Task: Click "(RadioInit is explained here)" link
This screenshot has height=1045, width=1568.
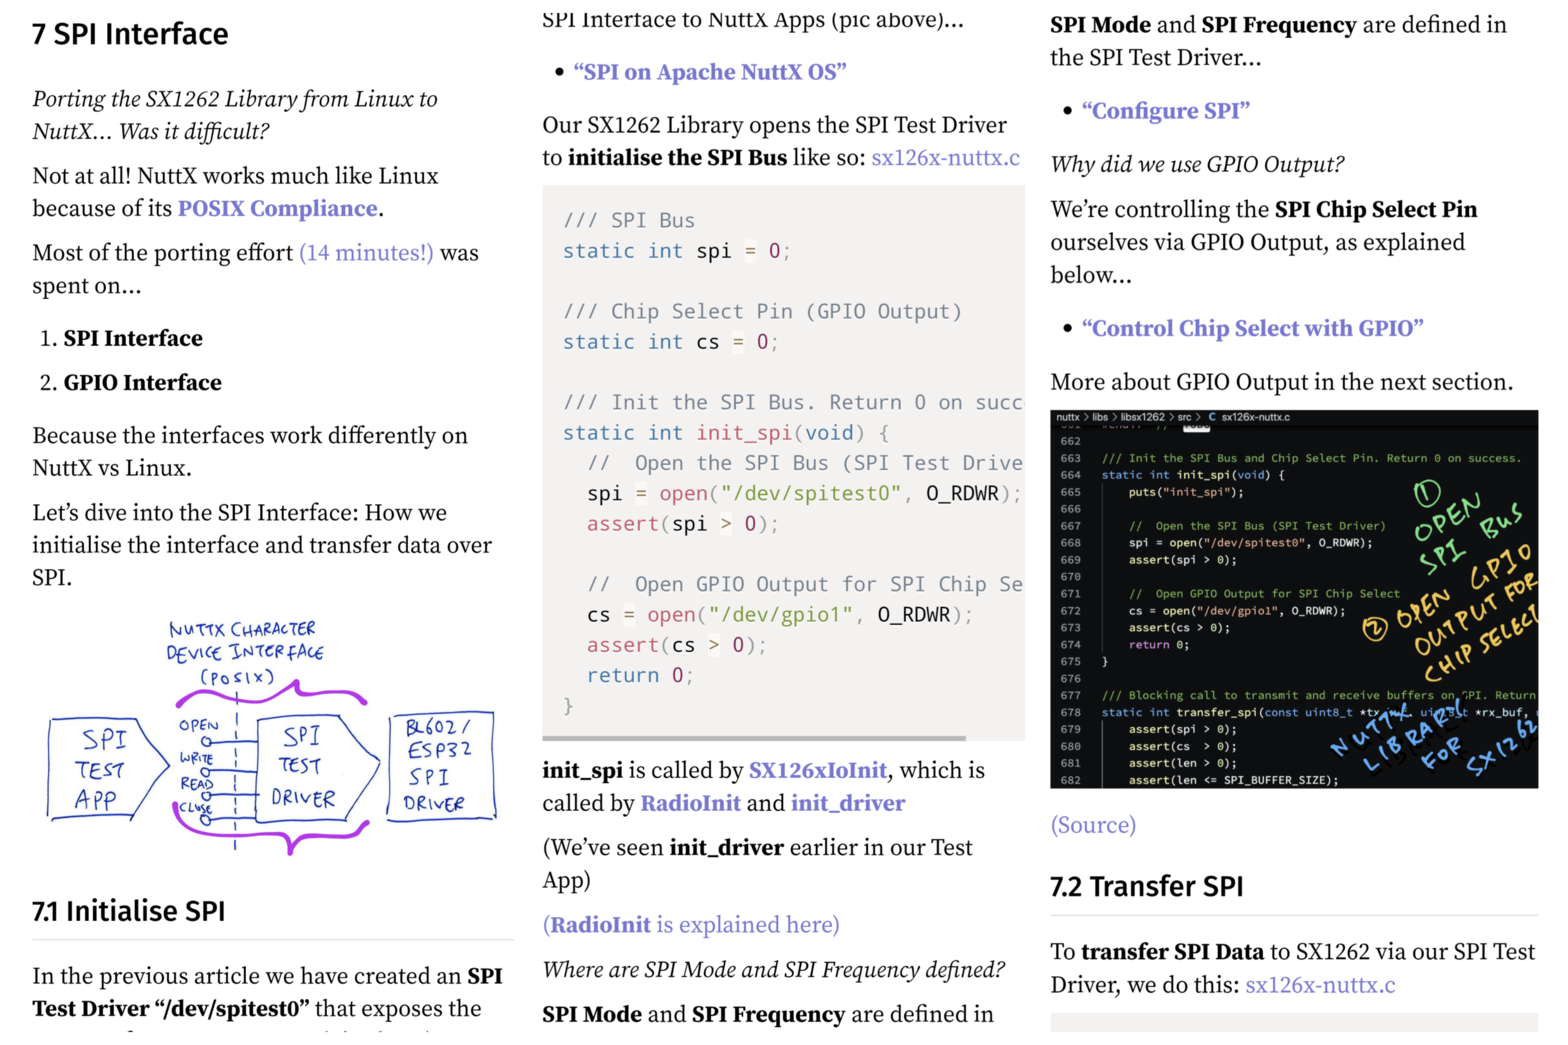Action: coord(691,925)
